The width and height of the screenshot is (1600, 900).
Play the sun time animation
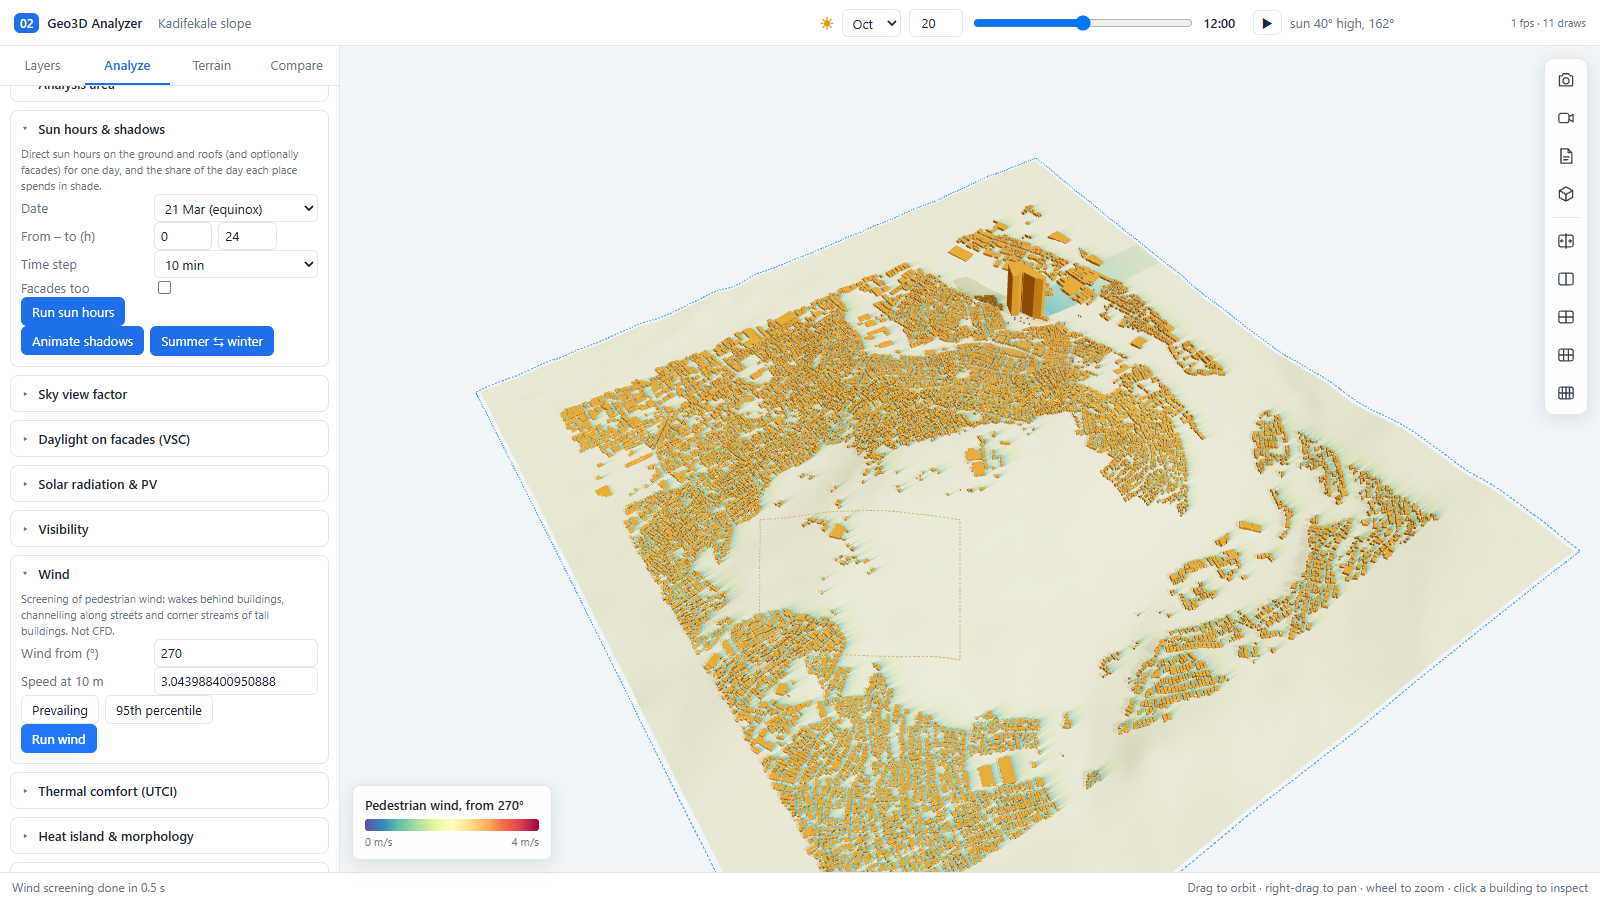tap(1267, 23)
